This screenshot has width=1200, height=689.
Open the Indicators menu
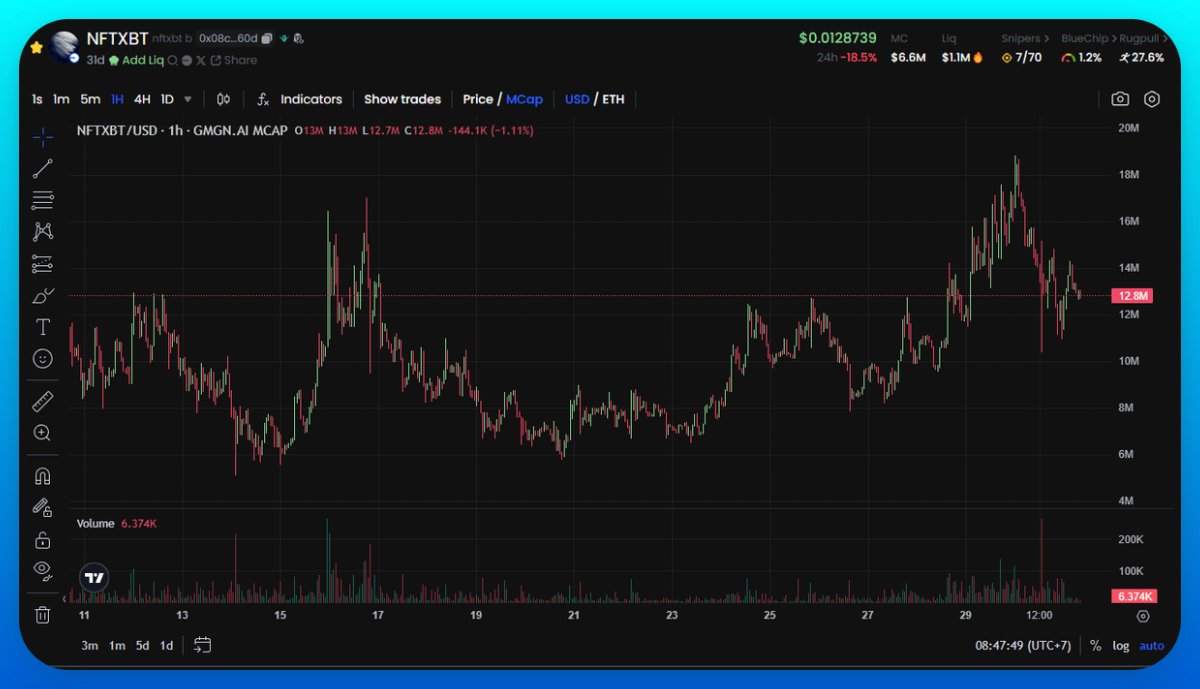pyautogui.click(x=311, y=99)
